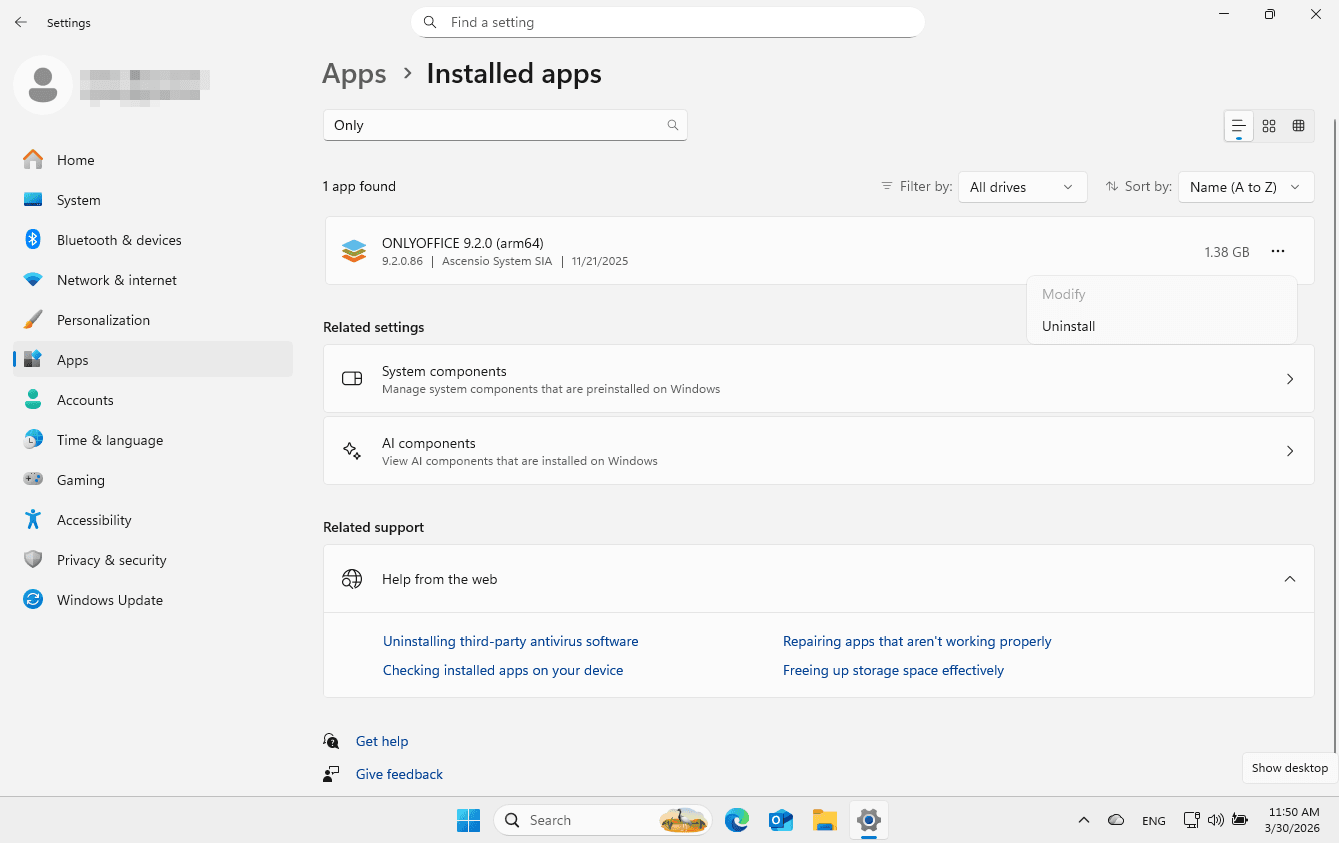Click the back arrow in Settings
The height and width of the screenshot is (843, 1339).
coord(21,22)
